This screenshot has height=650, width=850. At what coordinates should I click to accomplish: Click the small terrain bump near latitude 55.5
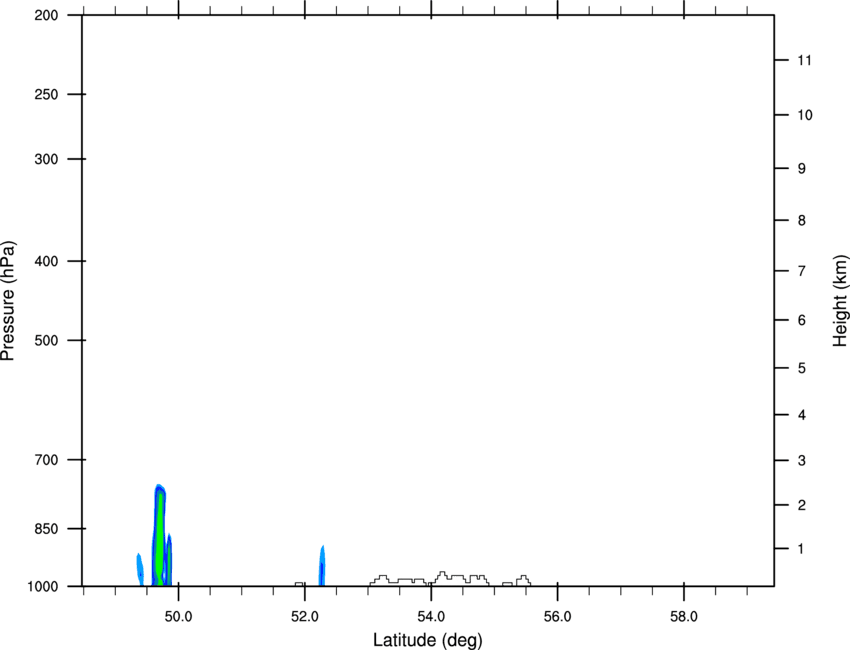523,581
